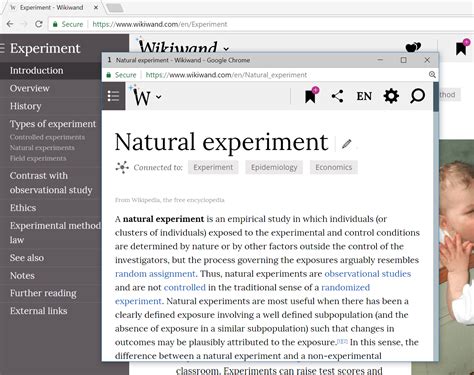The image size is (474, 375).
Task: Go back in the main browser window
Action: [10, 24]
